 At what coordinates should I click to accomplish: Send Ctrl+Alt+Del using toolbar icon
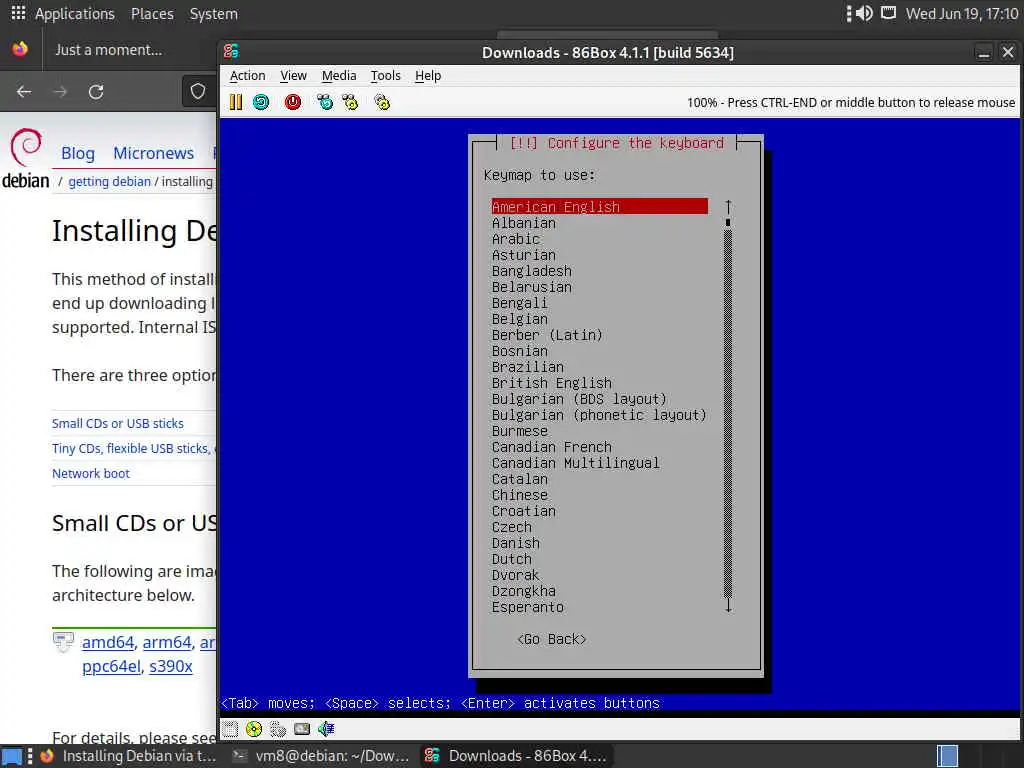click(x=325, y=102)
